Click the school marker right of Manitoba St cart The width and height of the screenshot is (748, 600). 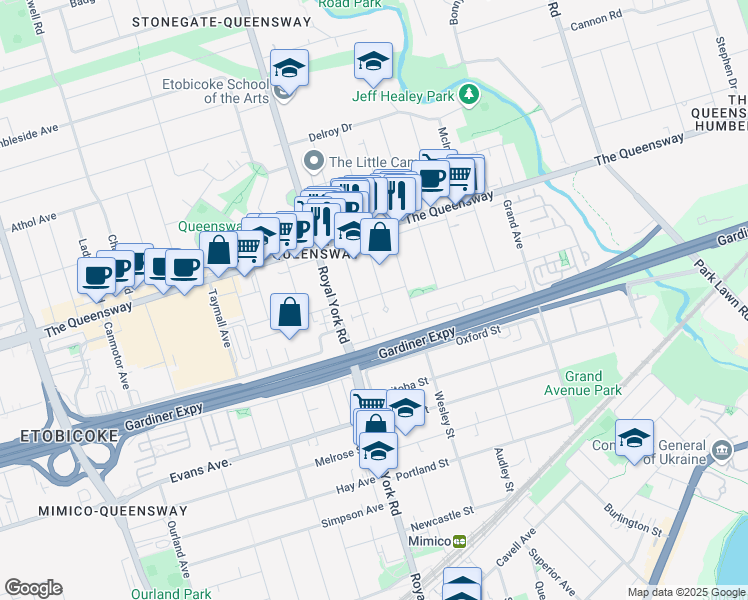(405, 412)
